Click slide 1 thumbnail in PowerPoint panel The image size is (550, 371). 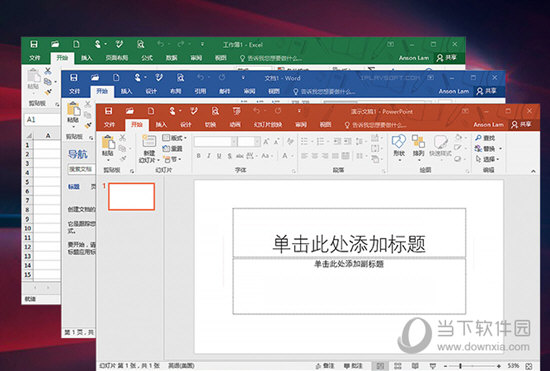(132, 196)
